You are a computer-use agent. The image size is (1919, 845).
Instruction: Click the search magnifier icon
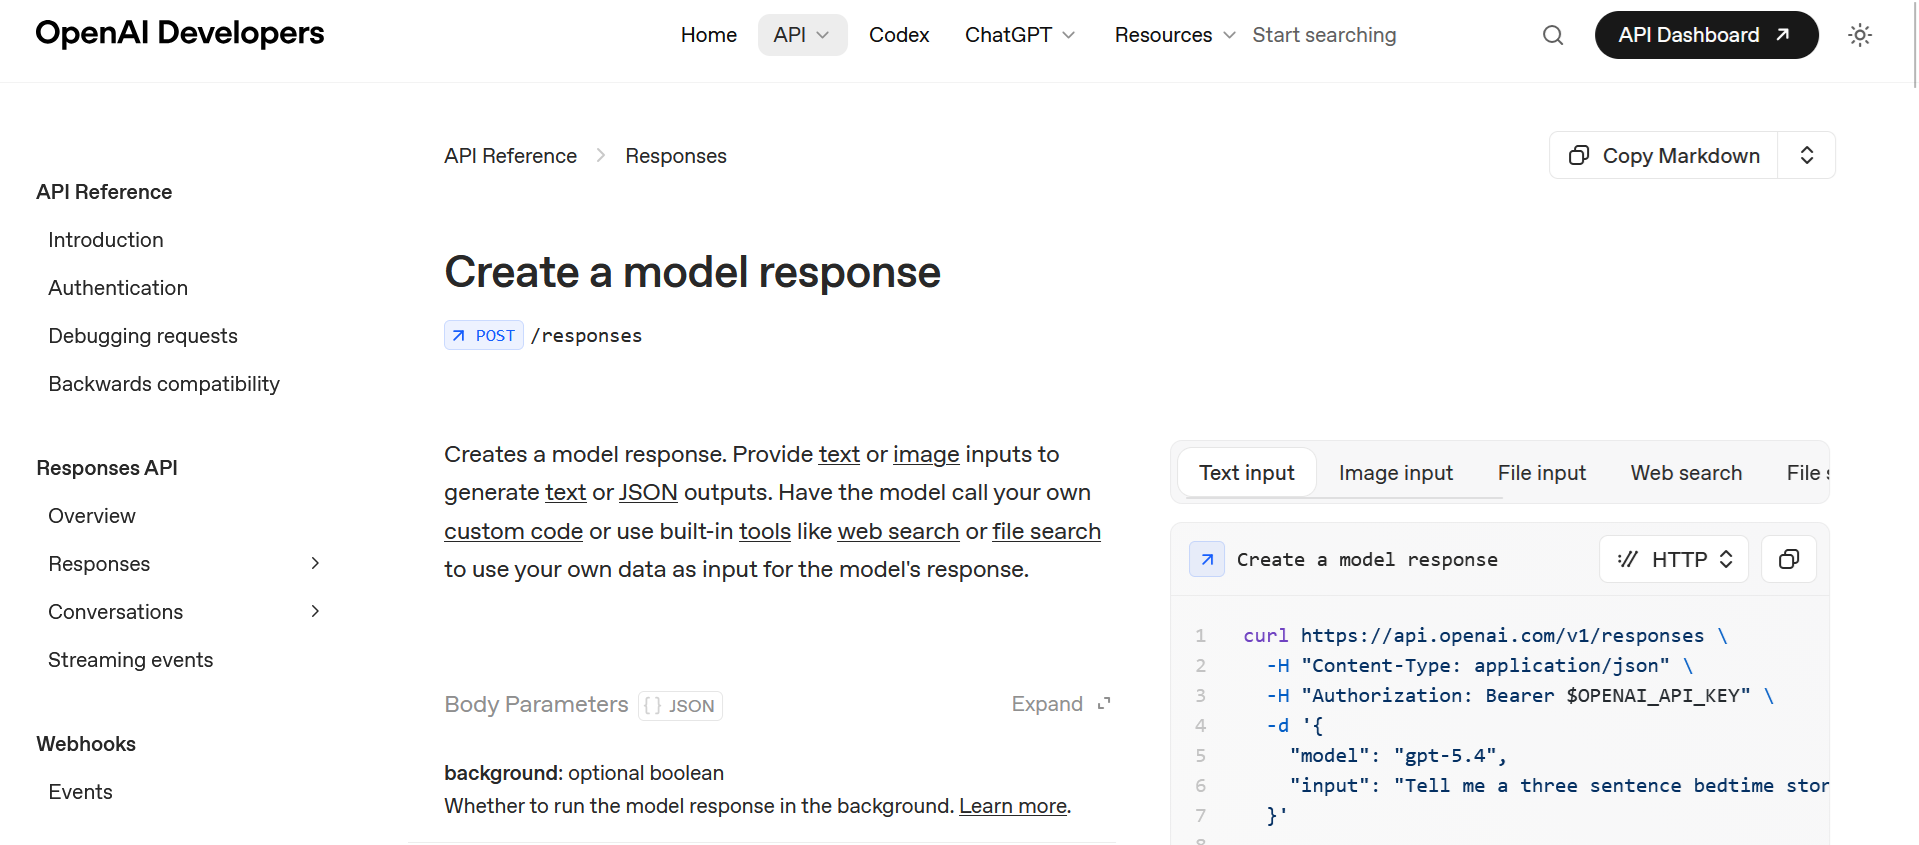(x=1552, y=35)
